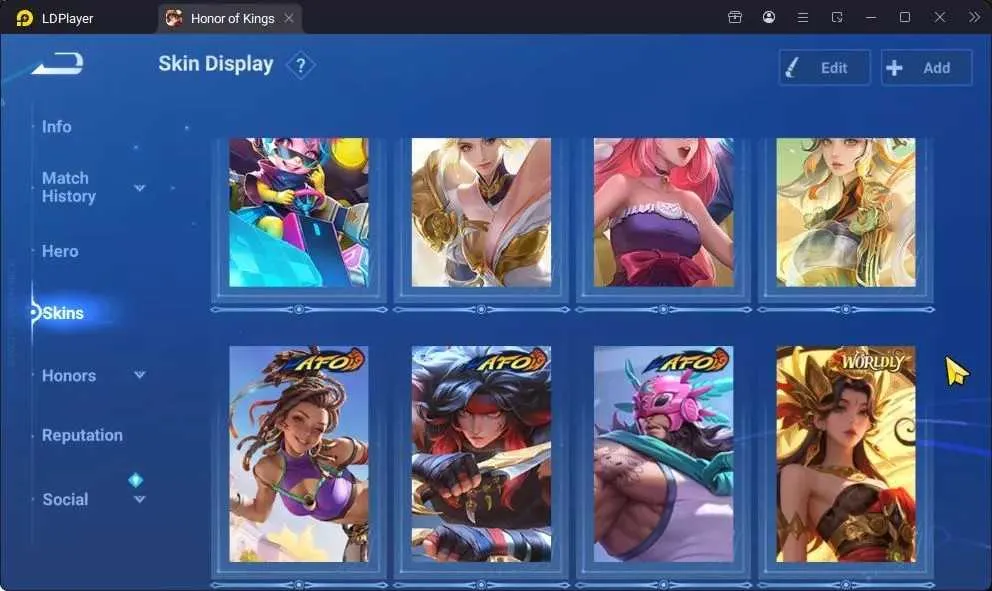Select the AFO dreadlocks purple bikini skin
The image size is (992, 591).
pos(299,454)
